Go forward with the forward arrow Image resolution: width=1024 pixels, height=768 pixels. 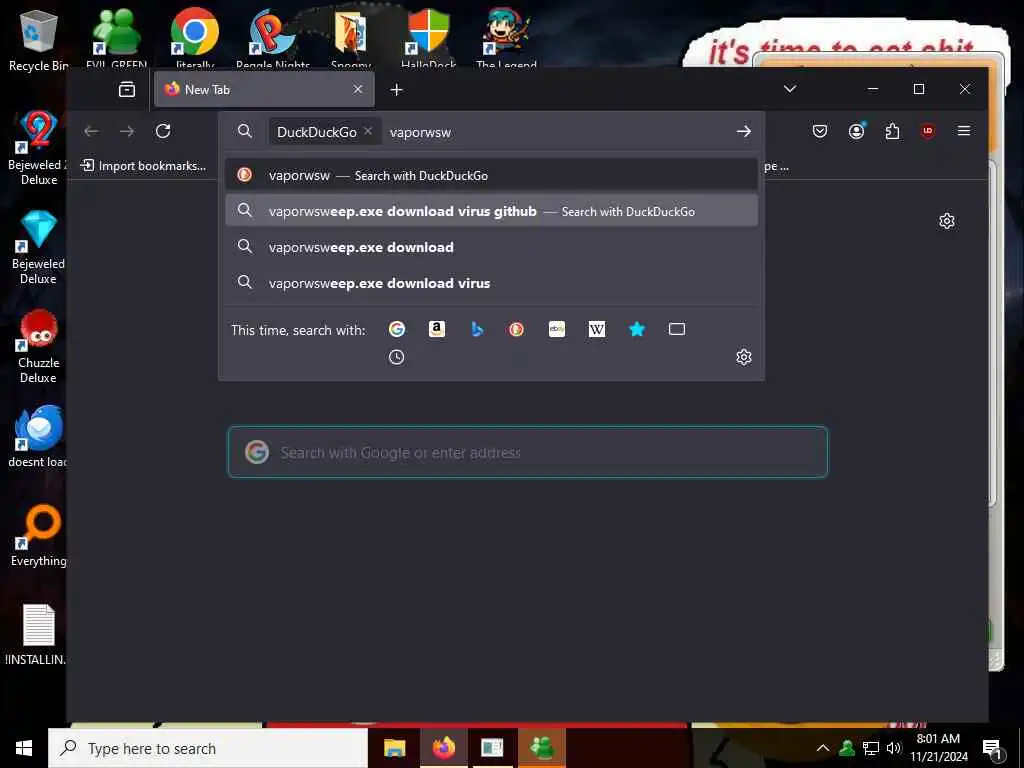coord(127,131)
